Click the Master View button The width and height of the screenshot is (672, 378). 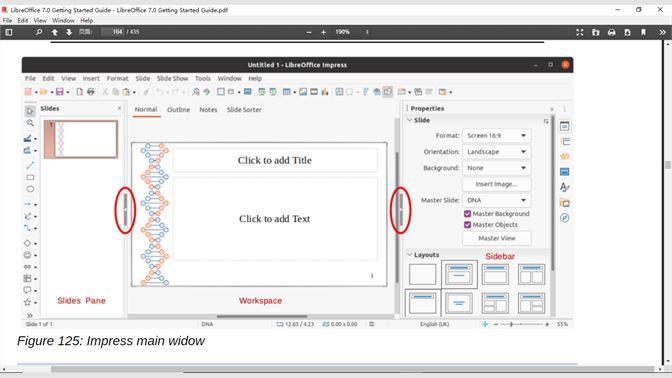[497, 238]
